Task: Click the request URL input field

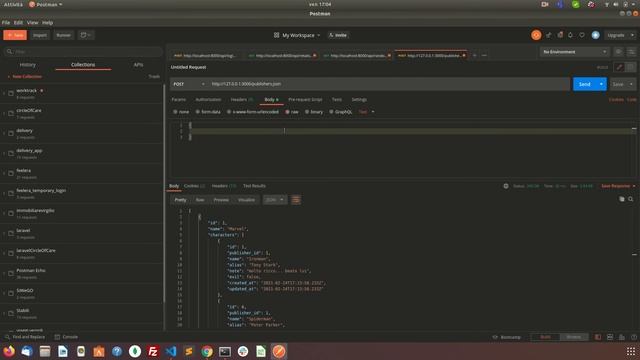Action: click(389, 84)
